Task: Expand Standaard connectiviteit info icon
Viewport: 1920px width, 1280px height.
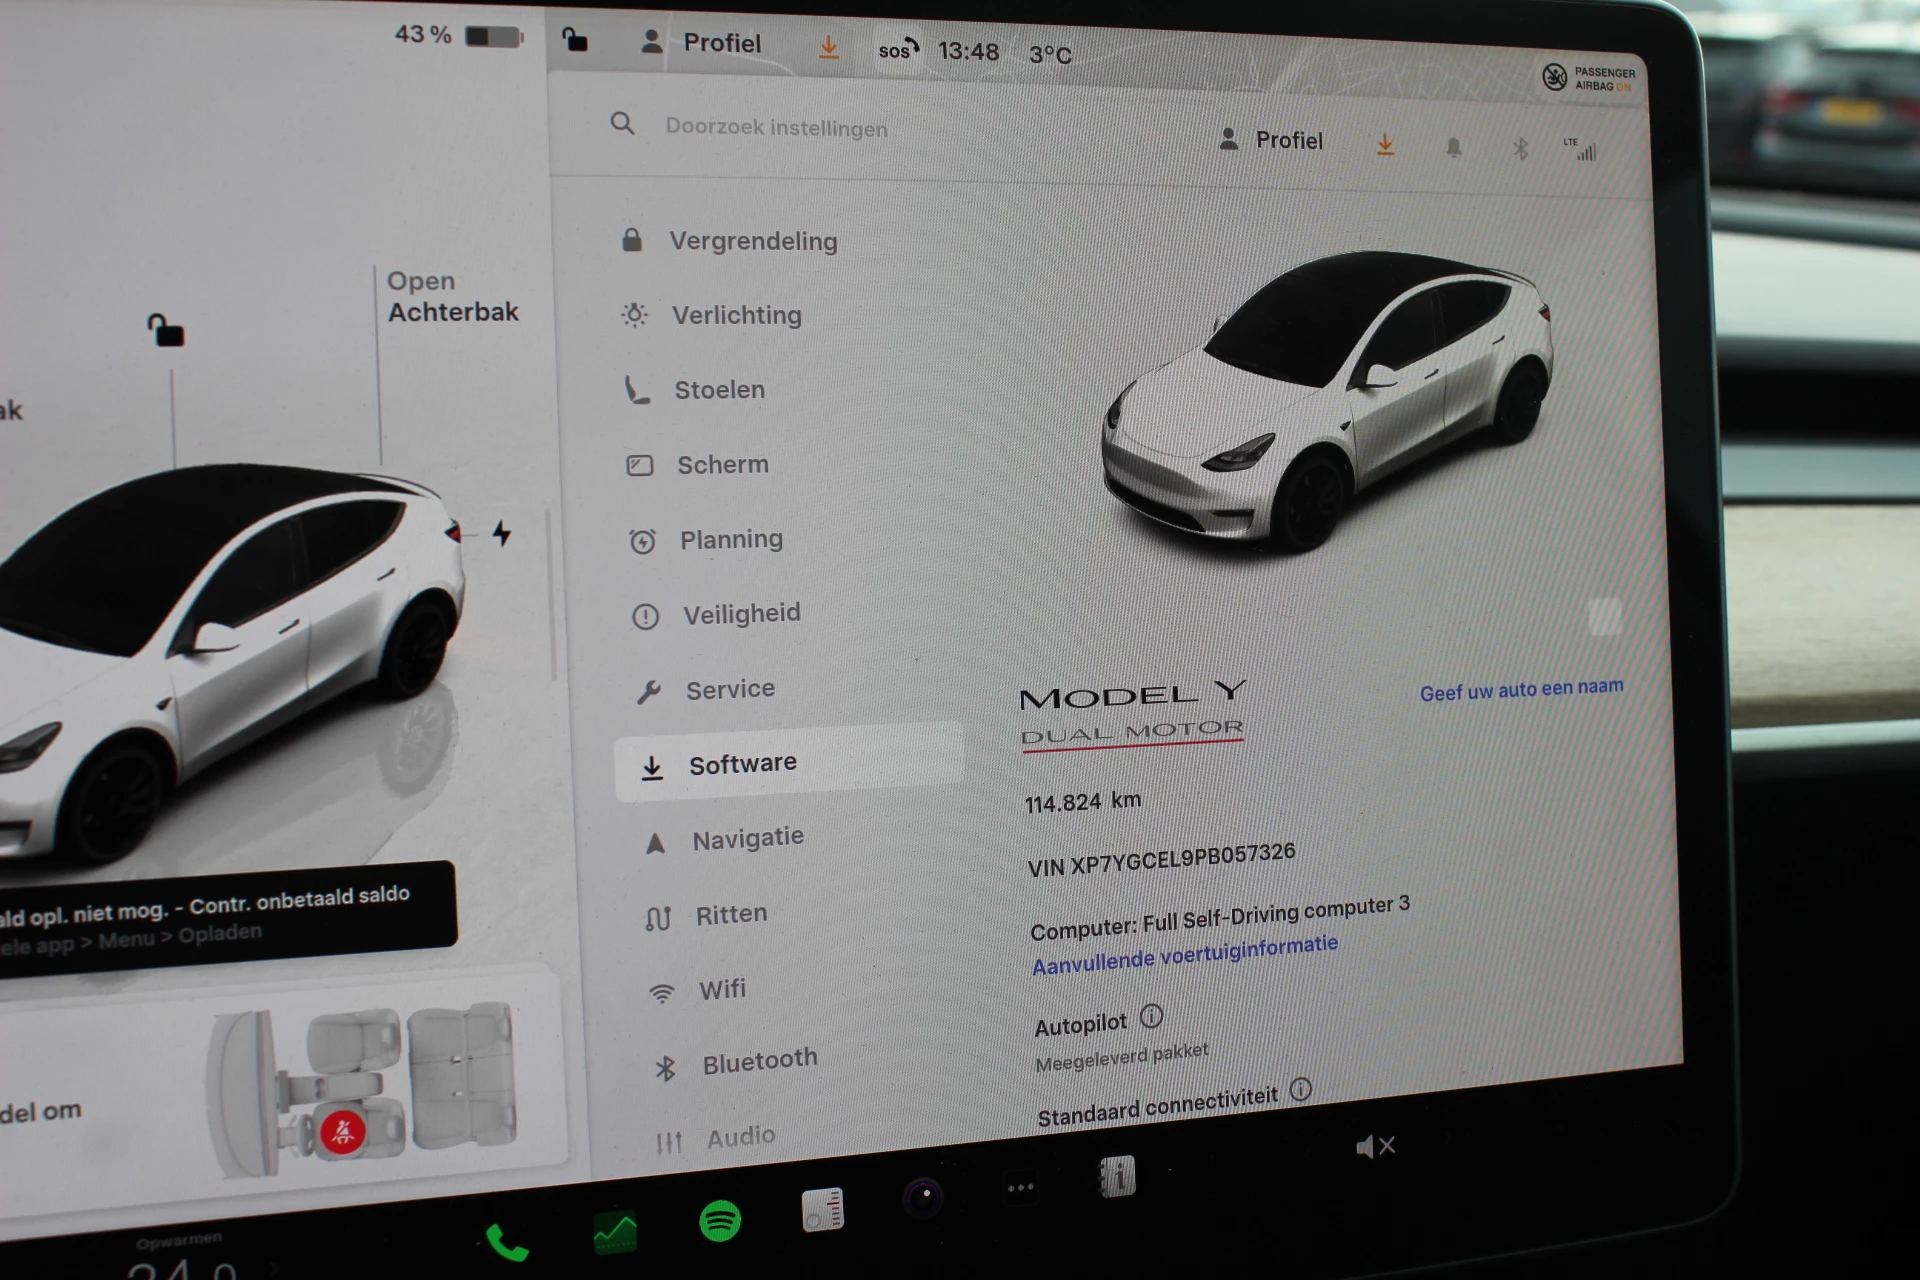Action: pos(1300,1089)
